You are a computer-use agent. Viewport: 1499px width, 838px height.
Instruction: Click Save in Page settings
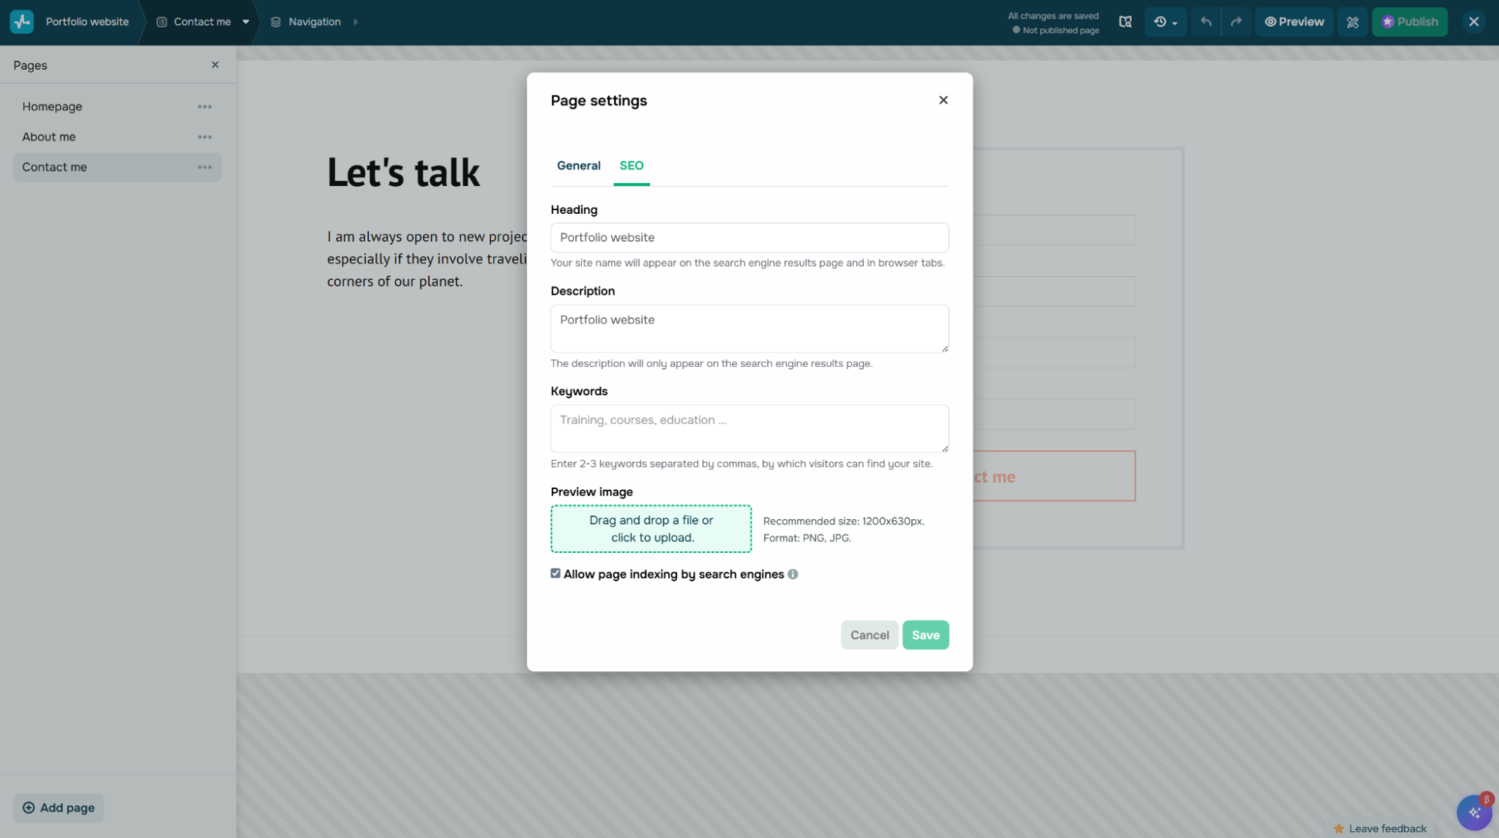tap(925, 635)
